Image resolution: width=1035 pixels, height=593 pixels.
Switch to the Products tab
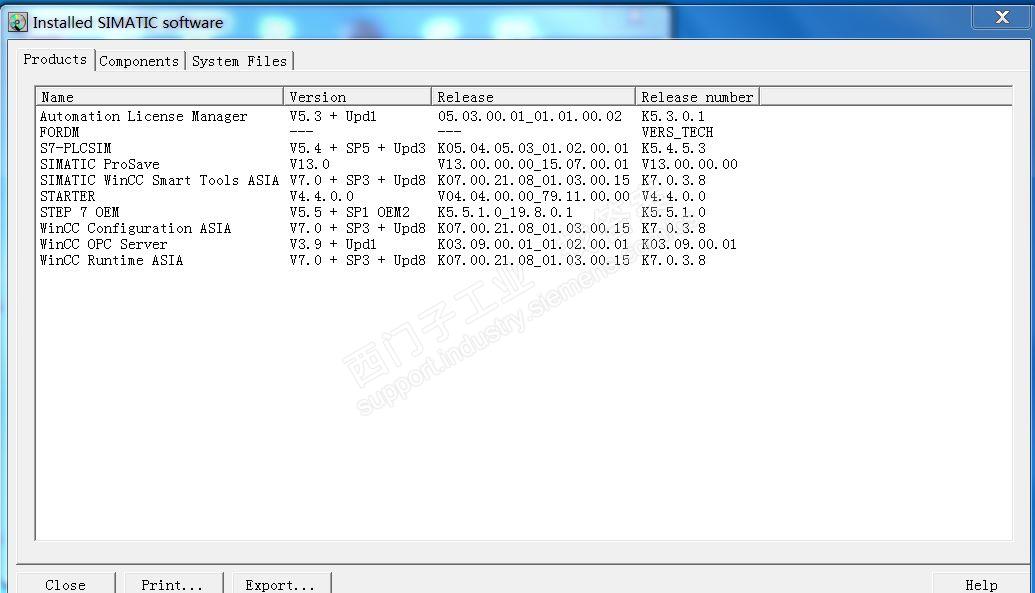[55, 59]
